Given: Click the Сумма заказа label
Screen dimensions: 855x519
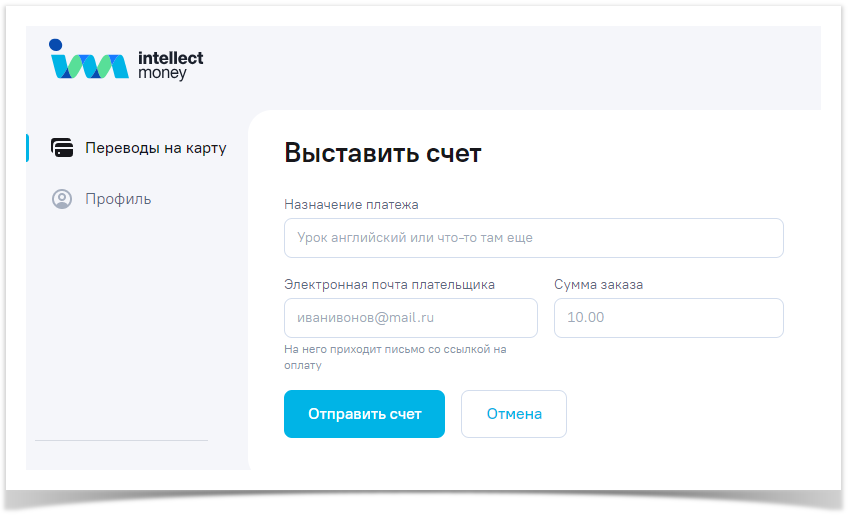Looking at the screenshot, I should pyautogui.click(x=598, y=284).
